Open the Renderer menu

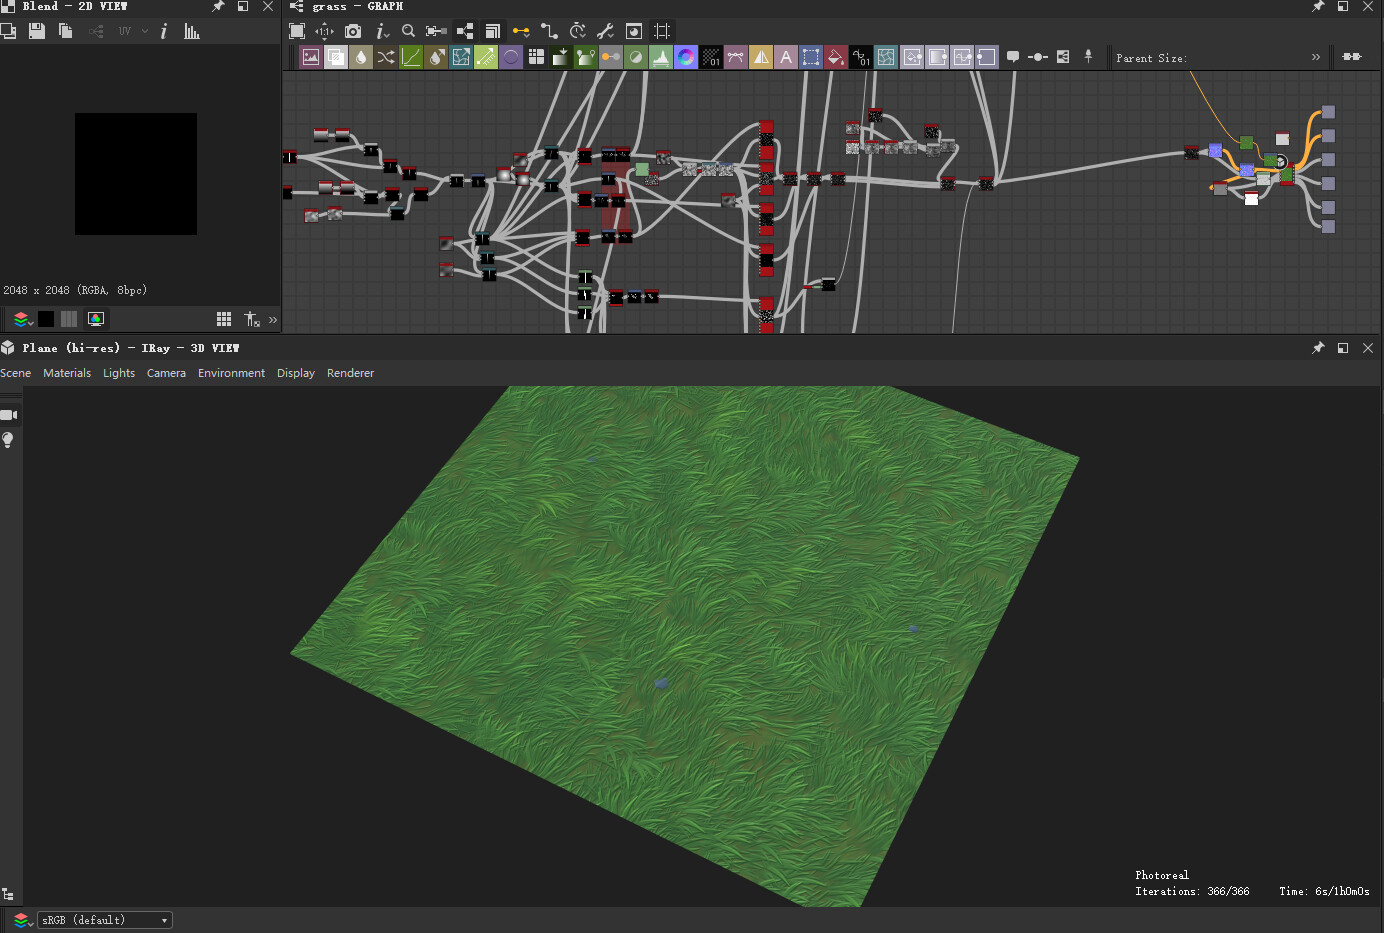click(x=350, y=372)
